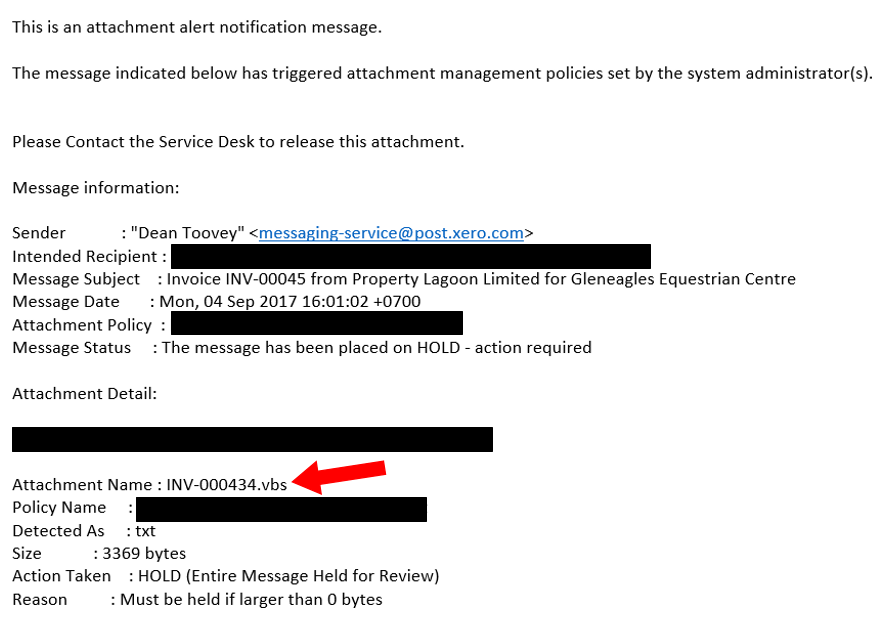
Task: Click the sentence about attachment management policies
Action: coord(441,73)
